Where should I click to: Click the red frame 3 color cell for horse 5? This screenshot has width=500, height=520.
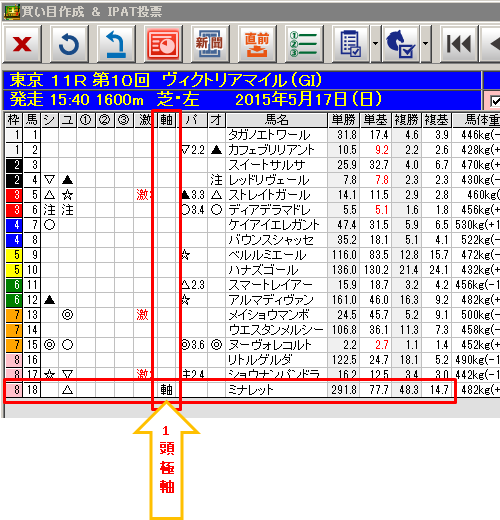tap(14, 195)
